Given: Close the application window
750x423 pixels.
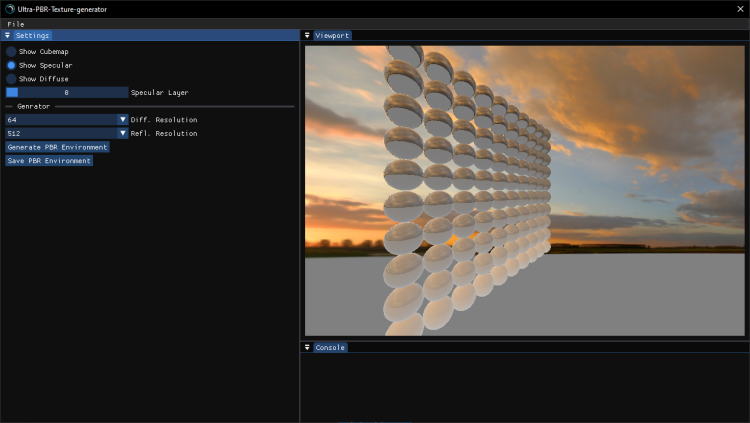Looking at the screenshot, I should click(x=739, y=9).
